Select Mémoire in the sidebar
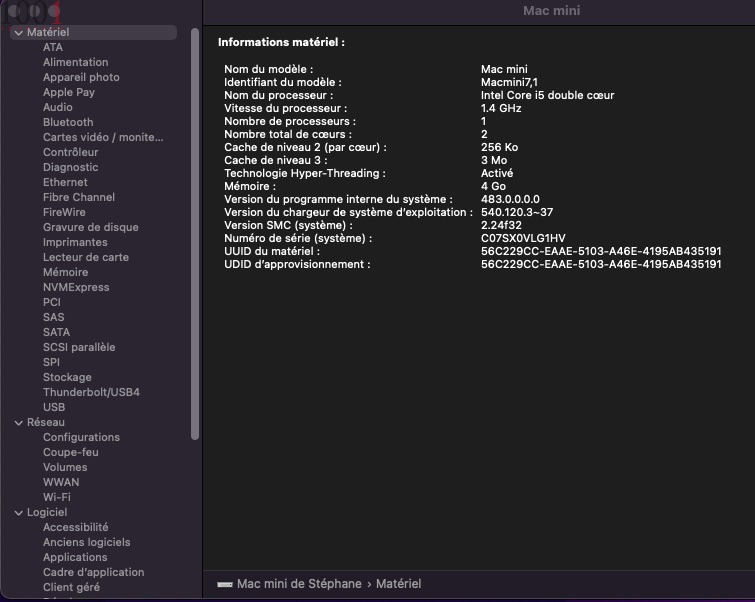 coord(65,272)
